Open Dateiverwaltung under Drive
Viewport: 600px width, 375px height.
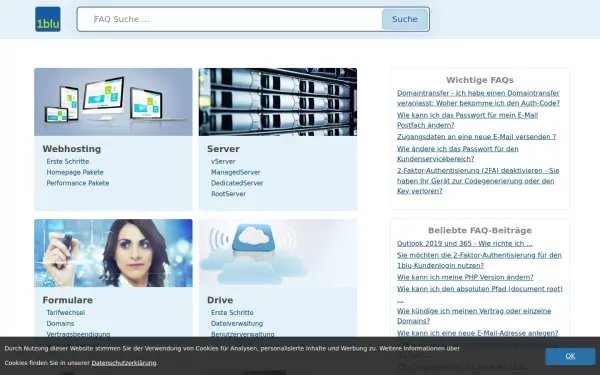click(237, 323)
